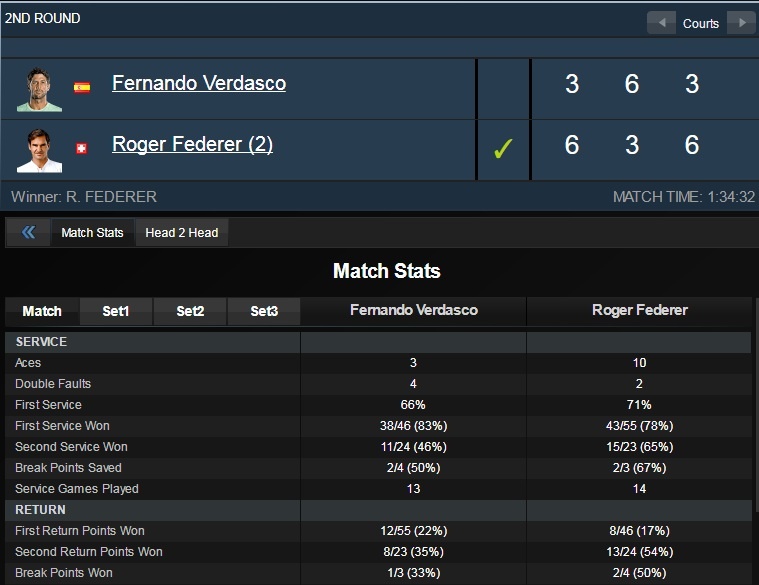759x585 pixels.
Task: Click the RETURN section header
Action: [x=40, y=510]
